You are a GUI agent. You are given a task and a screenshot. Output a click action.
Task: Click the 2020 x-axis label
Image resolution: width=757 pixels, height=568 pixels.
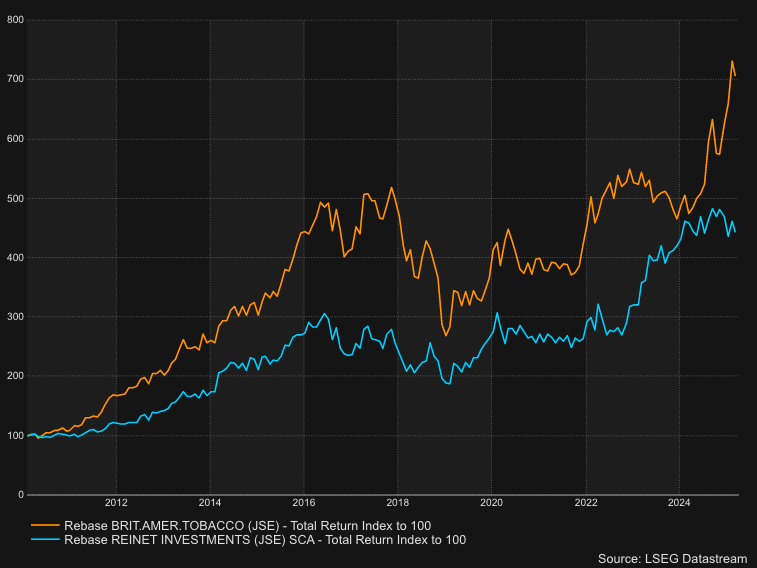491,503
